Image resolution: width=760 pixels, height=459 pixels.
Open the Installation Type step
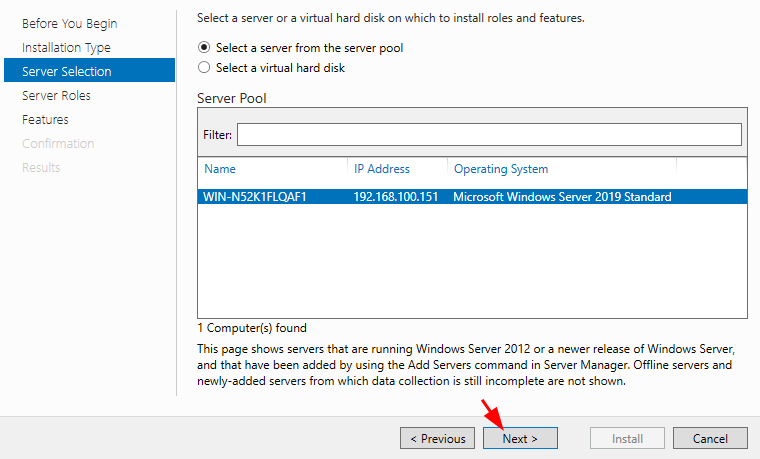pos(66,47)
